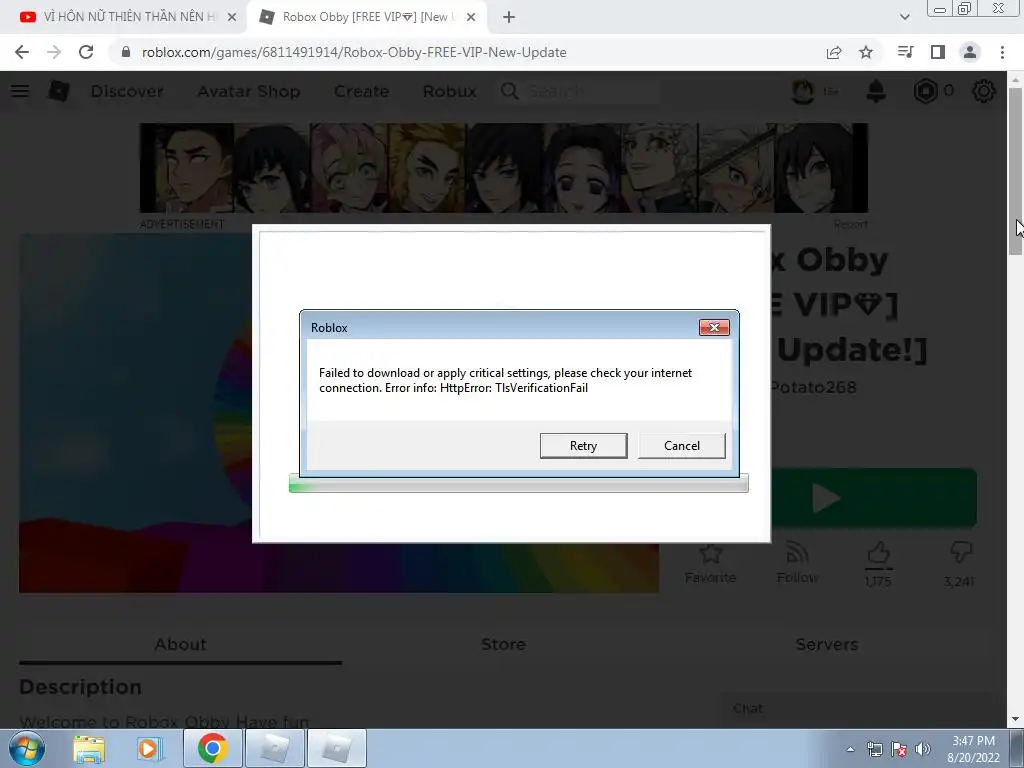1024x768 pixels.
Task: Open the Roblox hamburger menu
Action: [x=20, y=91]
